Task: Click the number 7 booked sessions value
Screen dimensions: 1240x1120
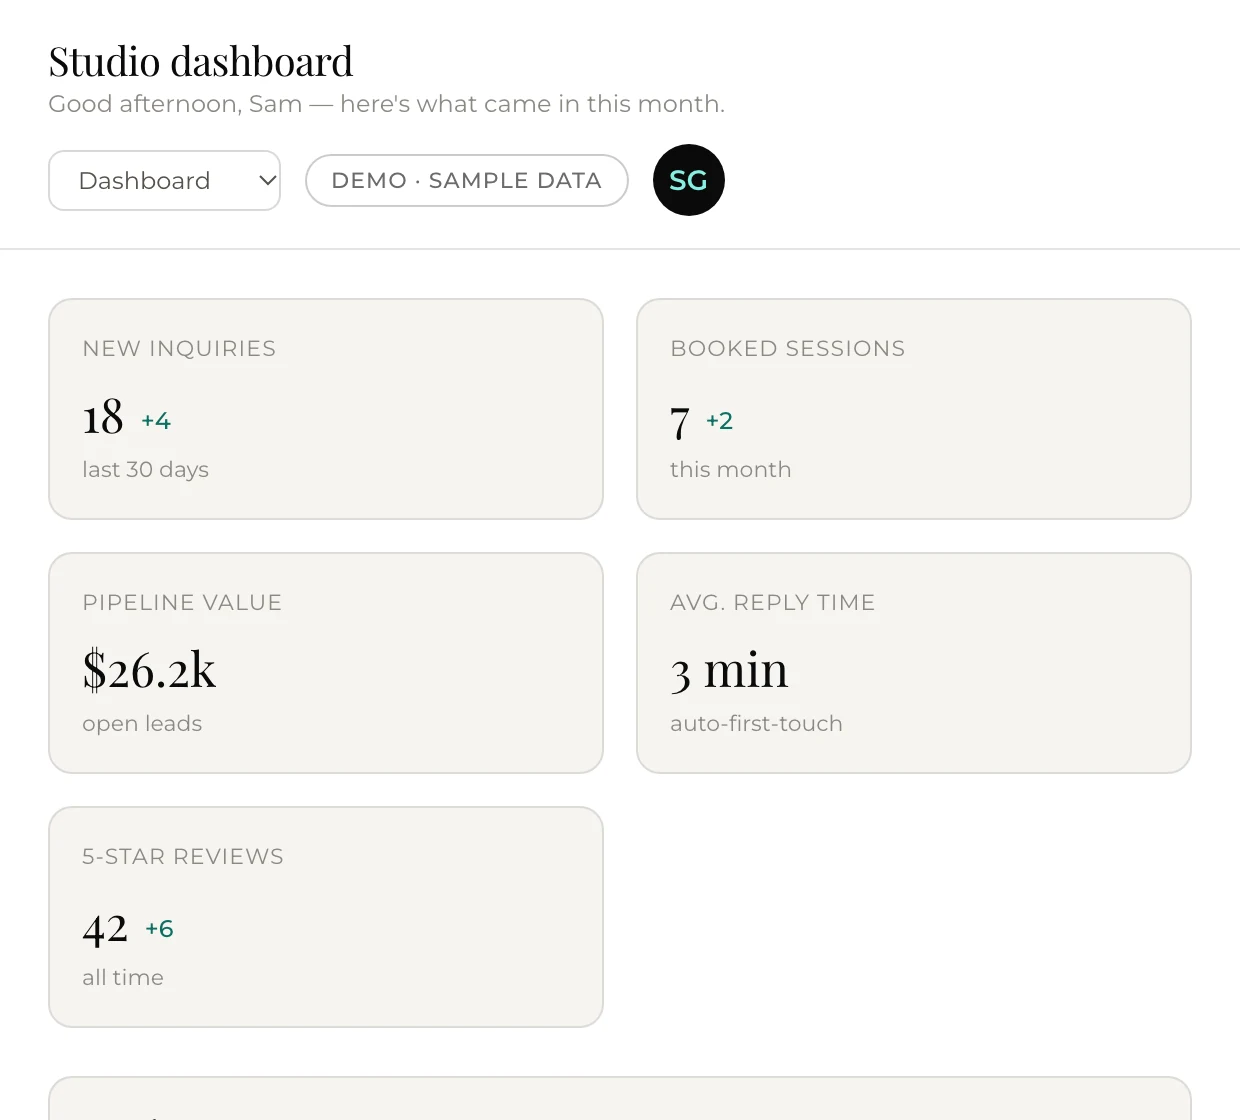Action: (x=680, y=422)
